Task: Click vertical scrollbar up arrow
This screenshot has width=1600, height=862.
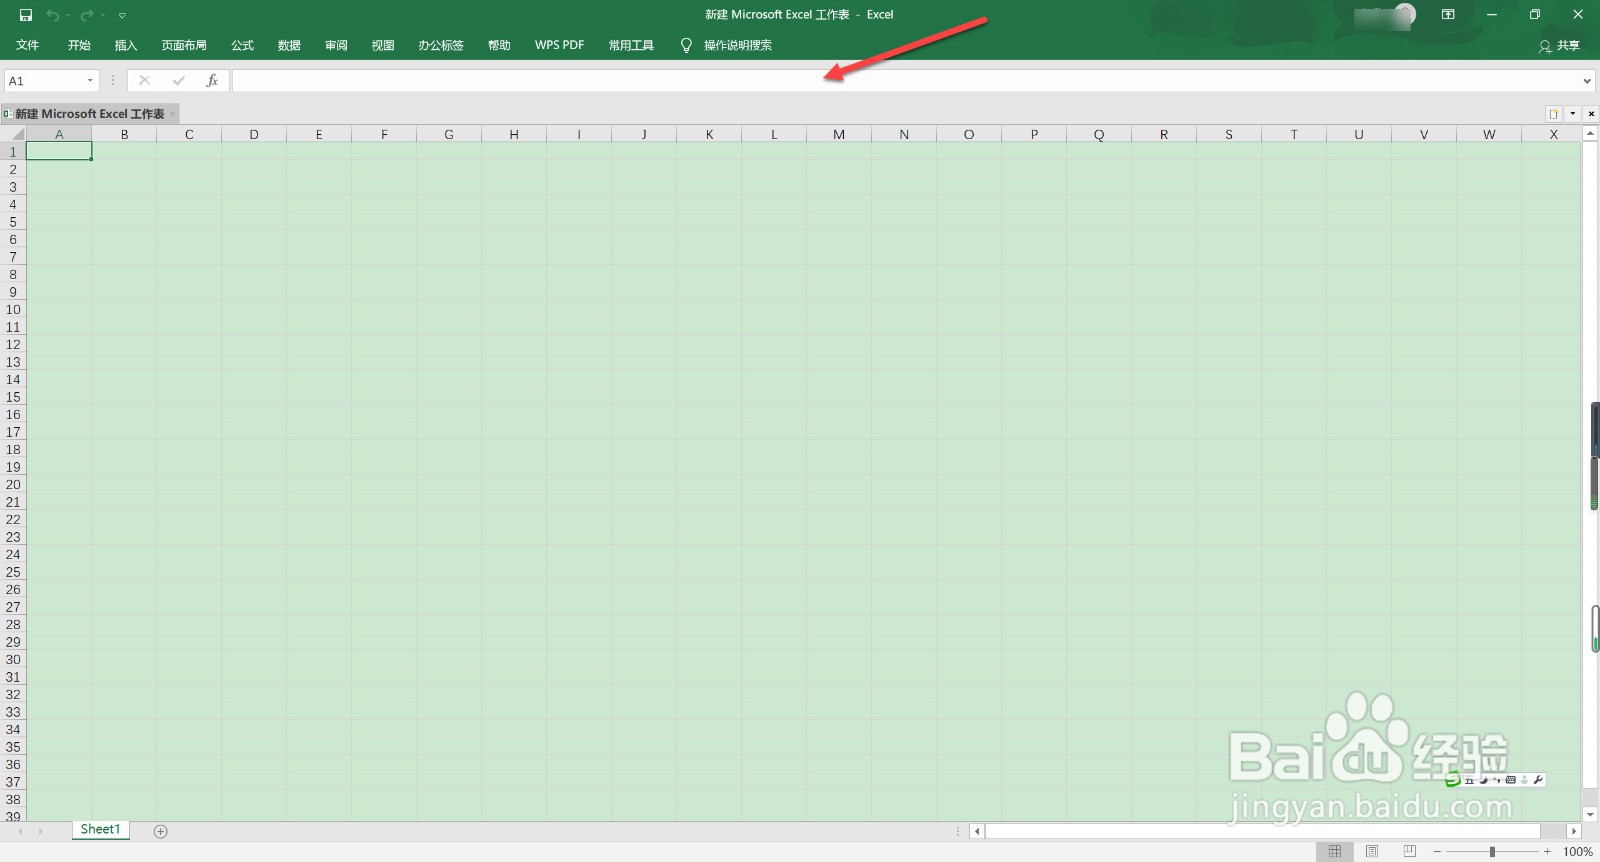Action: click(1591, 133)
